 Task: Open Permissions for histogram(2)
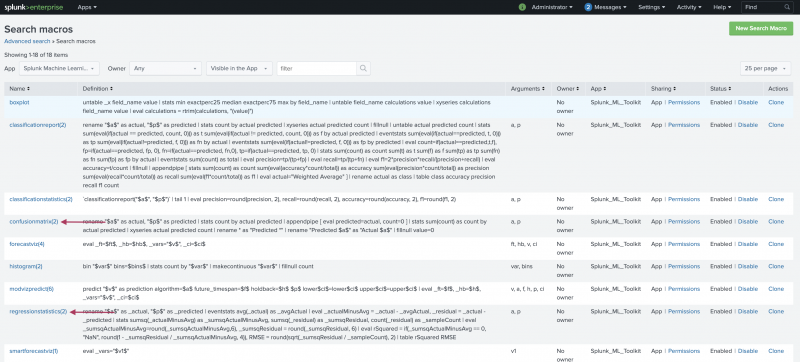tap(684, 267)
